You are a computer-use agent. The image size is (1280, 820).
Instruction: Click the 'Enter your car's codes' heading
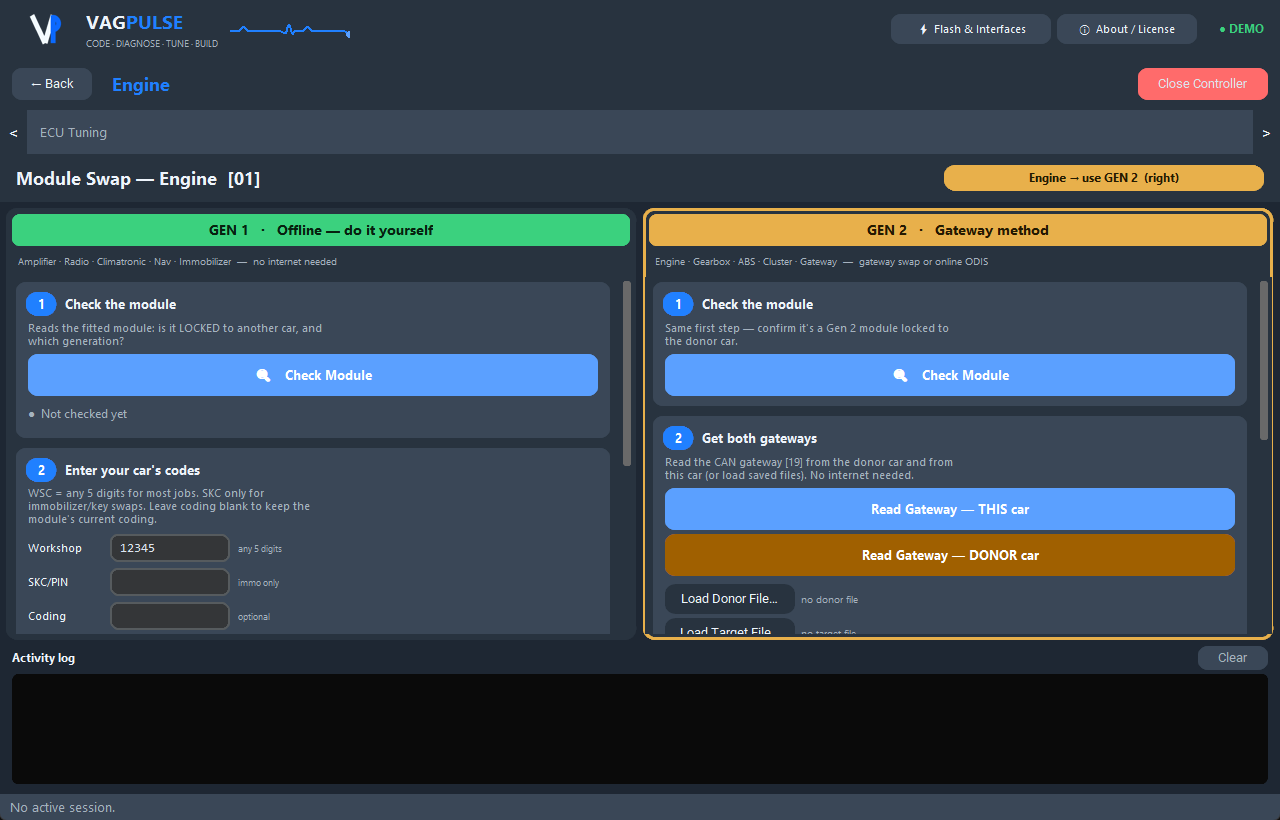(x=132, y=470)
